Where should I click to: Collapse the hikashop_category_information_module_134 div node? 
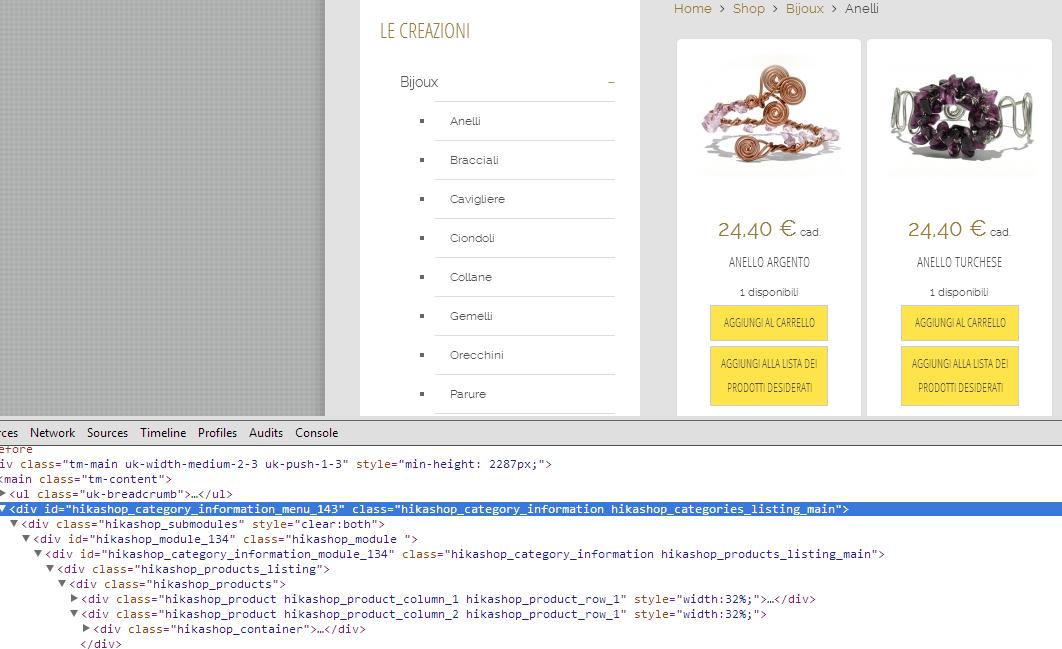point(38,553)
